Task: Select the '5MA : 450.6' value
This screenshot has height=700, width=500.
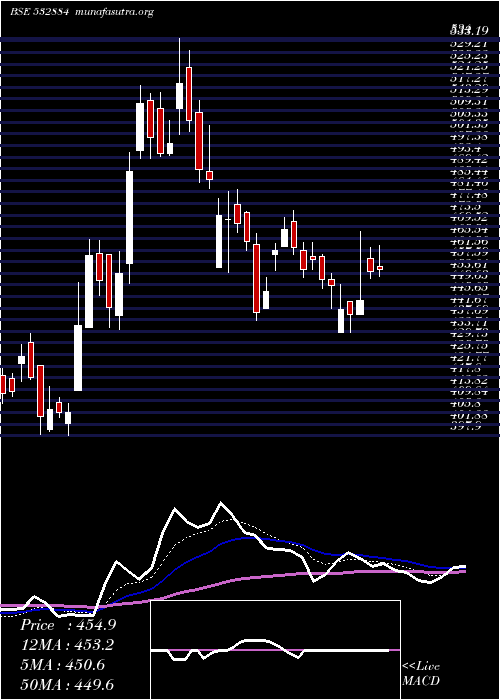Action: (x=63, y=665)
